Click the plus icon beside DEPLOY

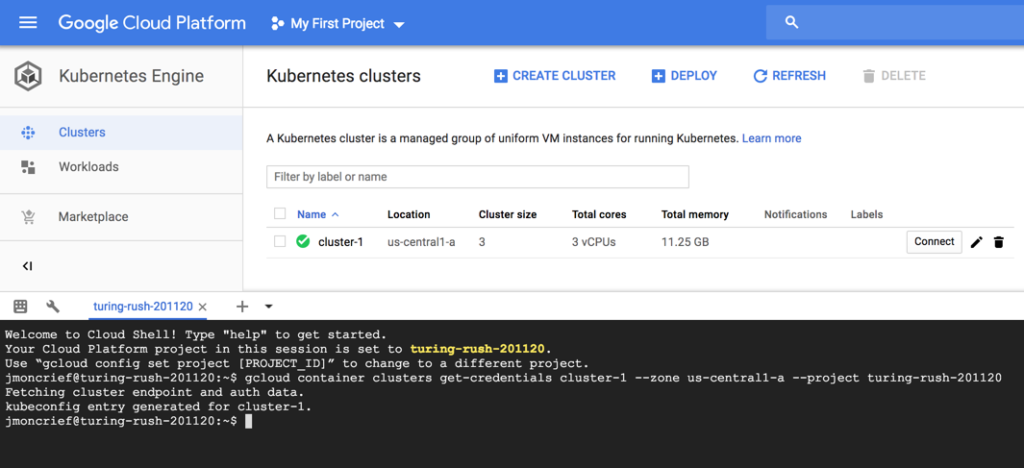point(658,76)
